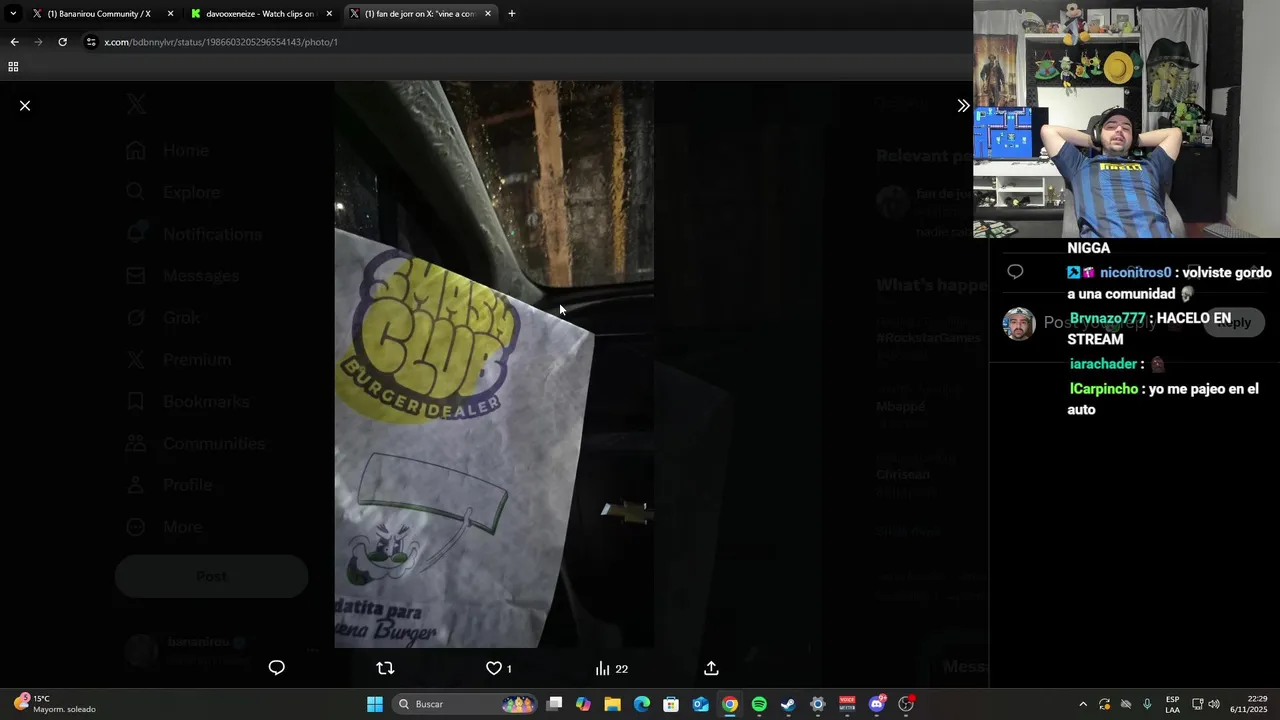Open Task View on the taskbar
This screenshot has height=720, width=1280.
[x=555, y=704]
